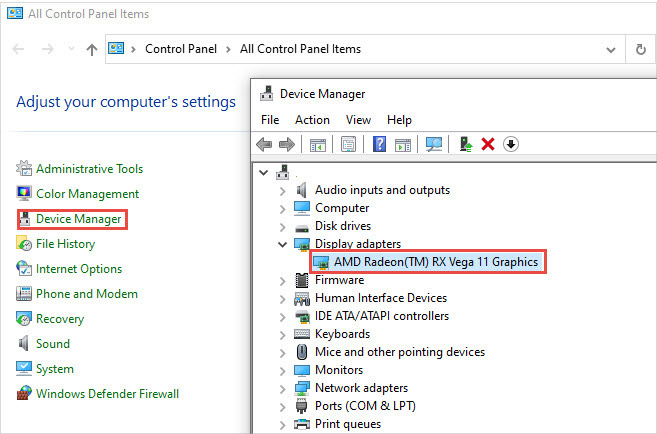
Task: Expand the Network adapters node
Action: point(284,388)
